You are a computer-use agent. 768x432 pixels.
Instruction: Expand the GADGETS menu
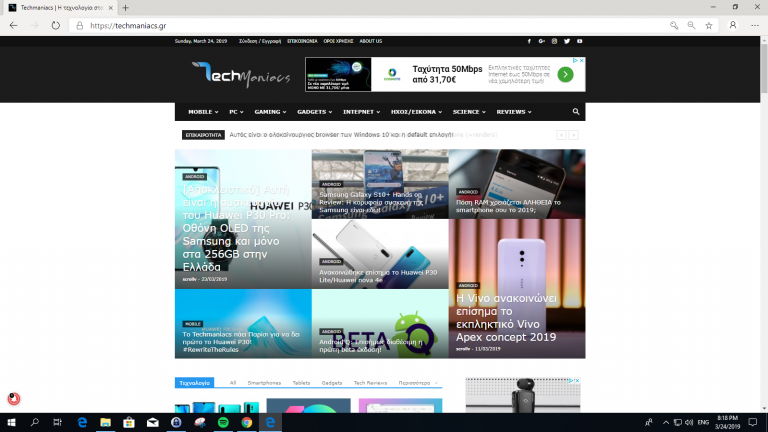pyautogui.click(x=314, y=112)
